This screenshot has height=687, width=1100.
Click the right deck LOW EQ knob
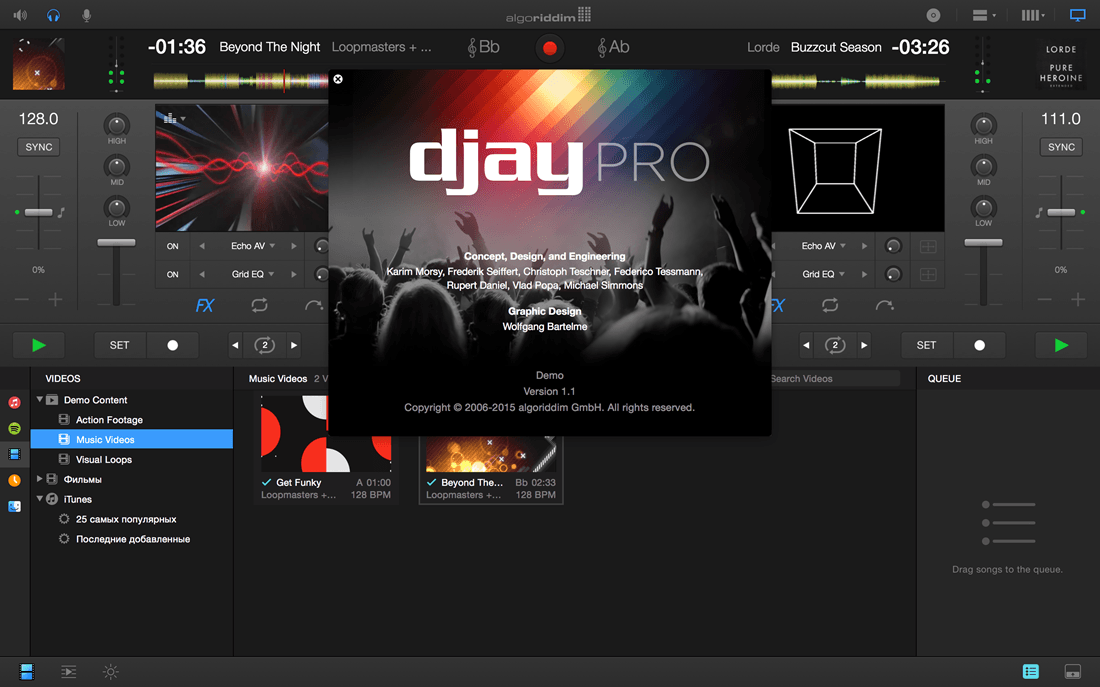point(984,207)
